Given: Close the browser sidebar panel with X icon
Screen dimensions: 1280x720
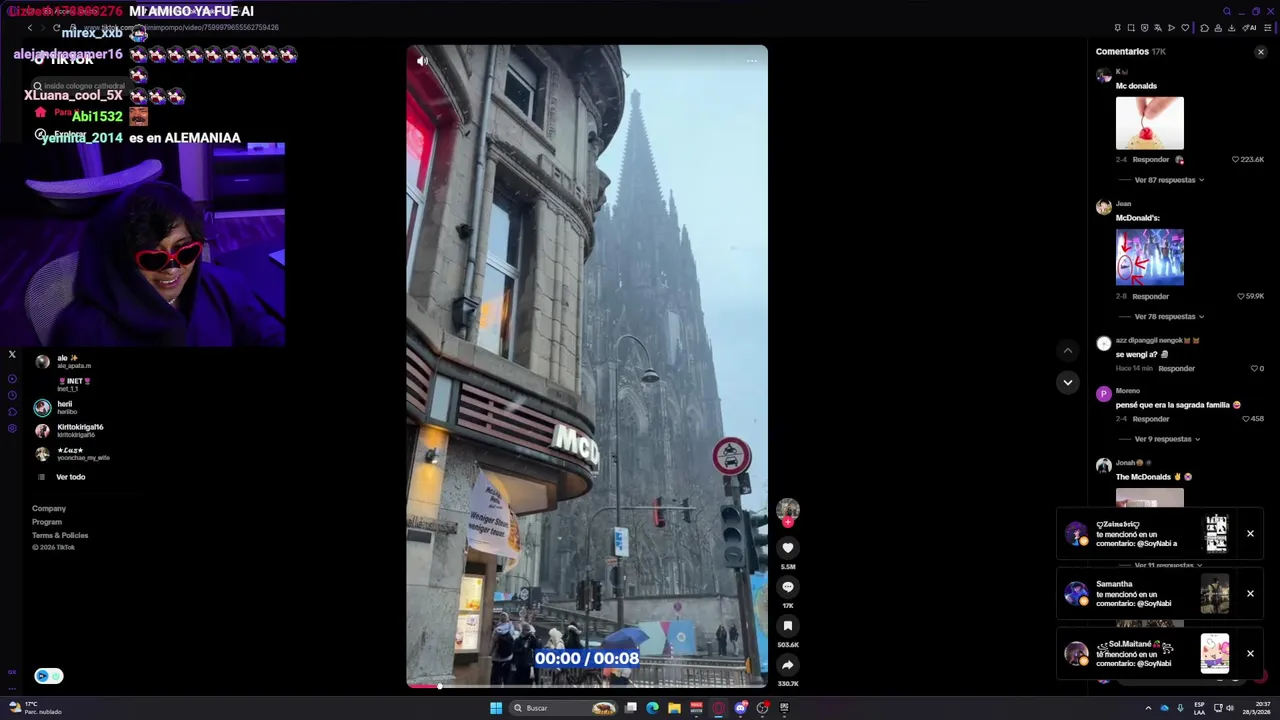Looking at the screenshot, I should pos(12,354).
